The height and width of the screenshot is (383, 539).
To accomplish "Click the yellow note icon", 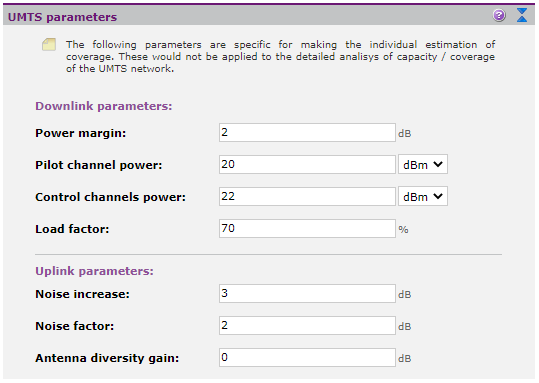I will [49, 45].
